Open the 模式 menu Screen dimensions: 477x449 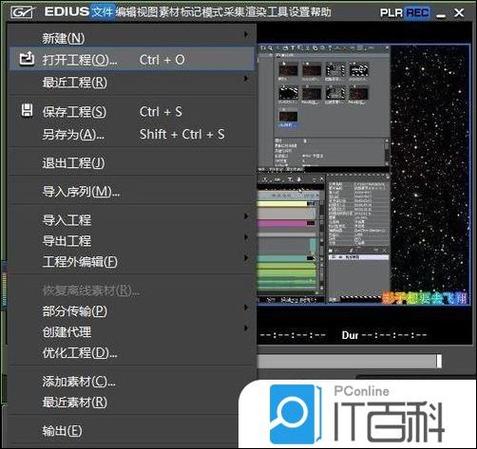[212, 12]
